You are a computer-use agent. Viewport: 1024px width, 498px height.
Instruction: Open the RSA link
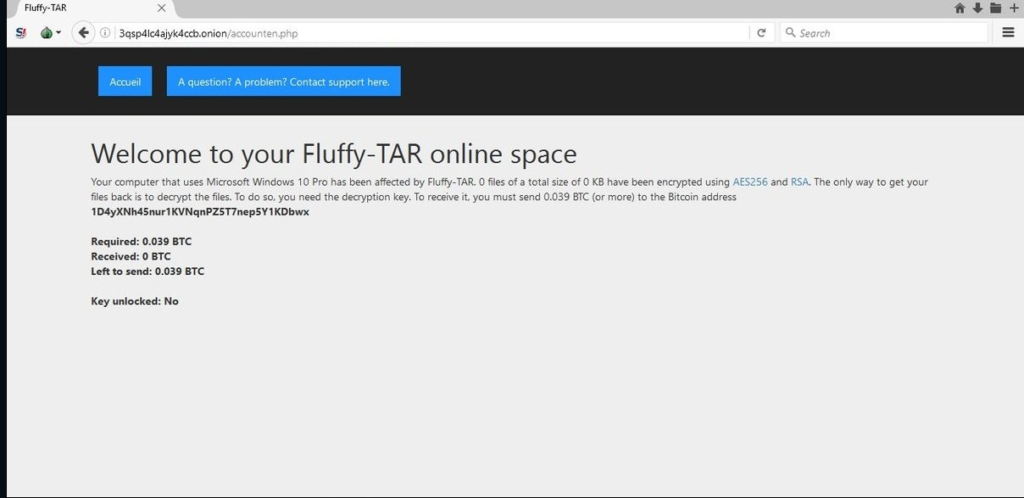[799, 182]
